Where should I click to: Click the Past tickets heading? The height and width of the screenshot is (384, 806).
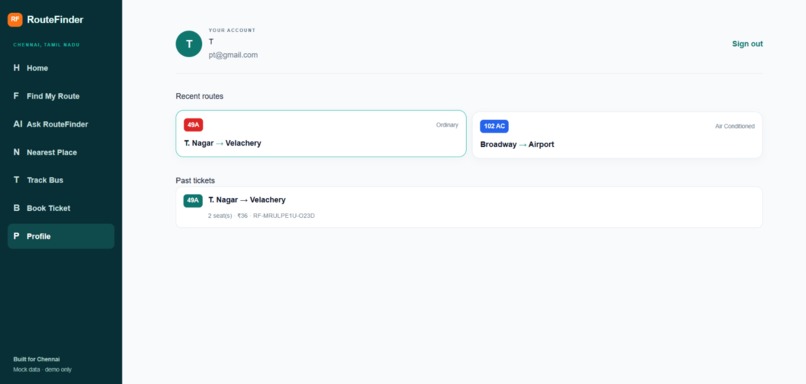coord(195,180)
